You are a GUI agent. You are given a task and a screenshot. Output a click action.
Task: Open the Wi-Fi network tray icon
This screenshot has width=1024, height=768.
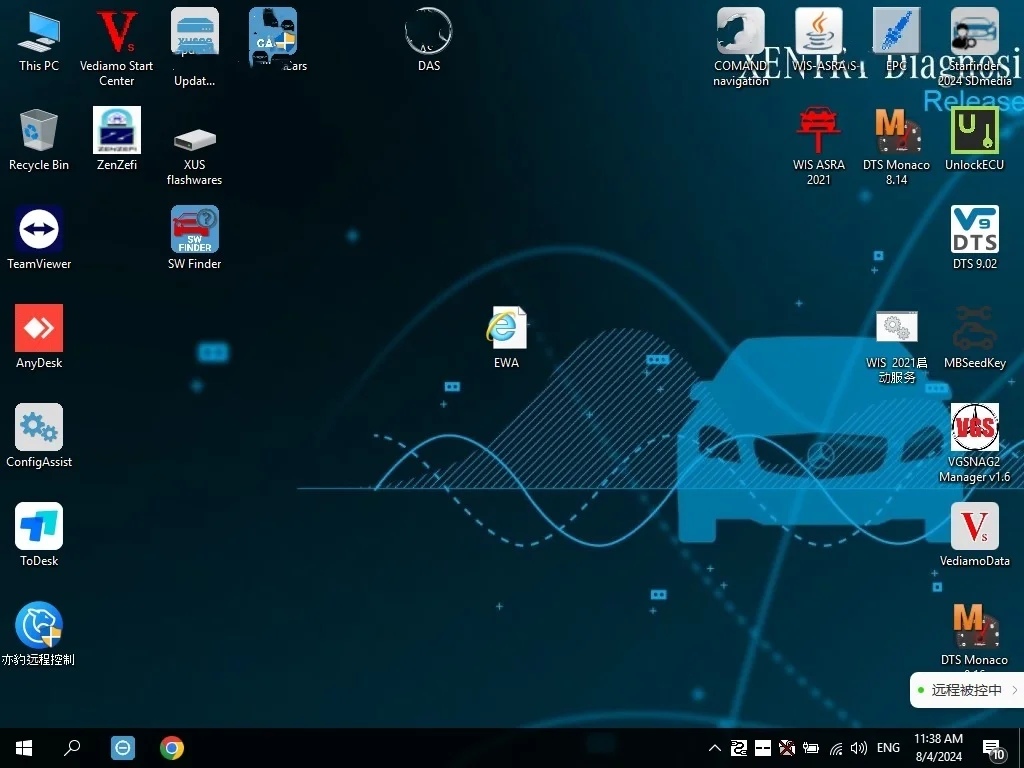[836, 748]
